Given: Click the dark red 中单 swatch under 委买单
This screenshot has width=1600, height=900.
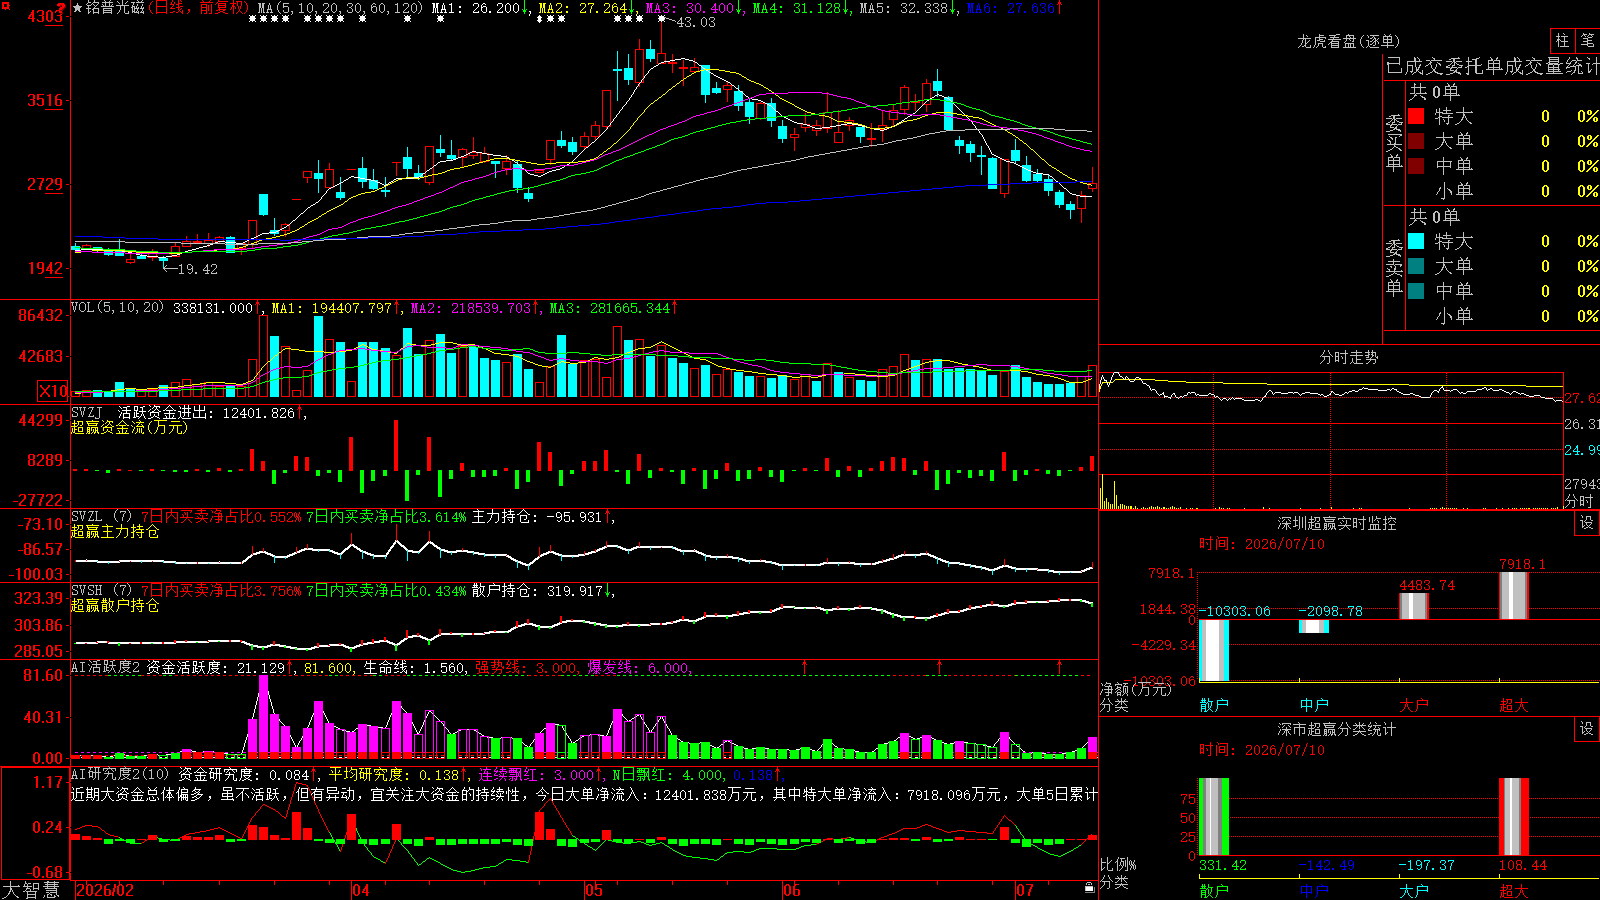Looking at the screenshot, I should pos(1416,166).
